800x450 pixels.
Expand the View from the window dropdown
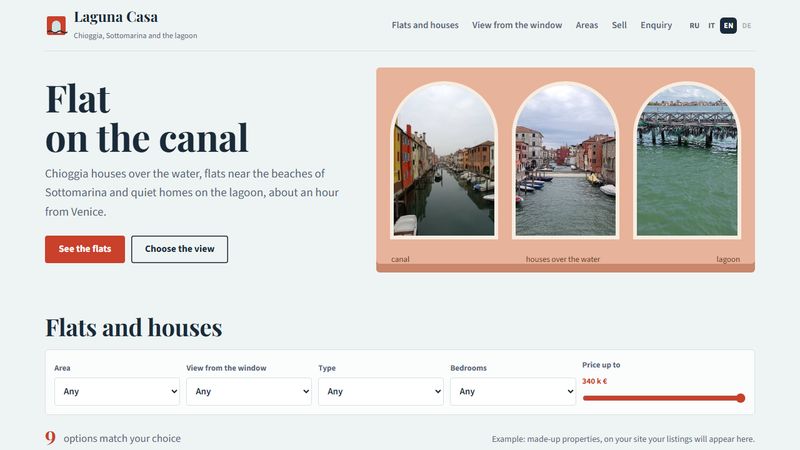pyautogui.click(x=249, y=391)
